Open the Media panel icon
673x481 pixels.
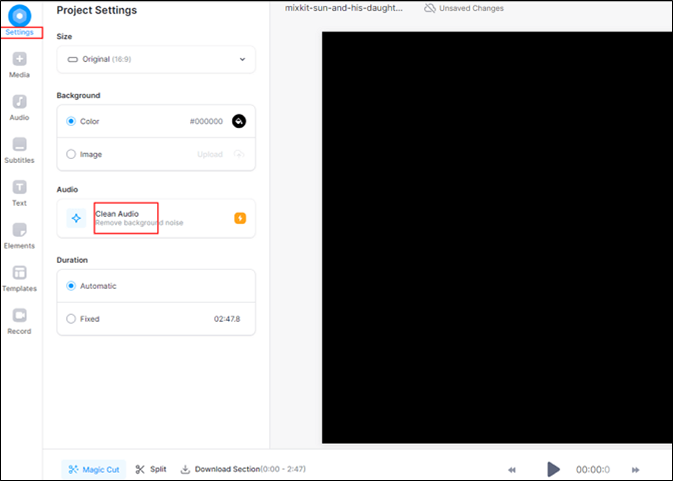point(19,59)
